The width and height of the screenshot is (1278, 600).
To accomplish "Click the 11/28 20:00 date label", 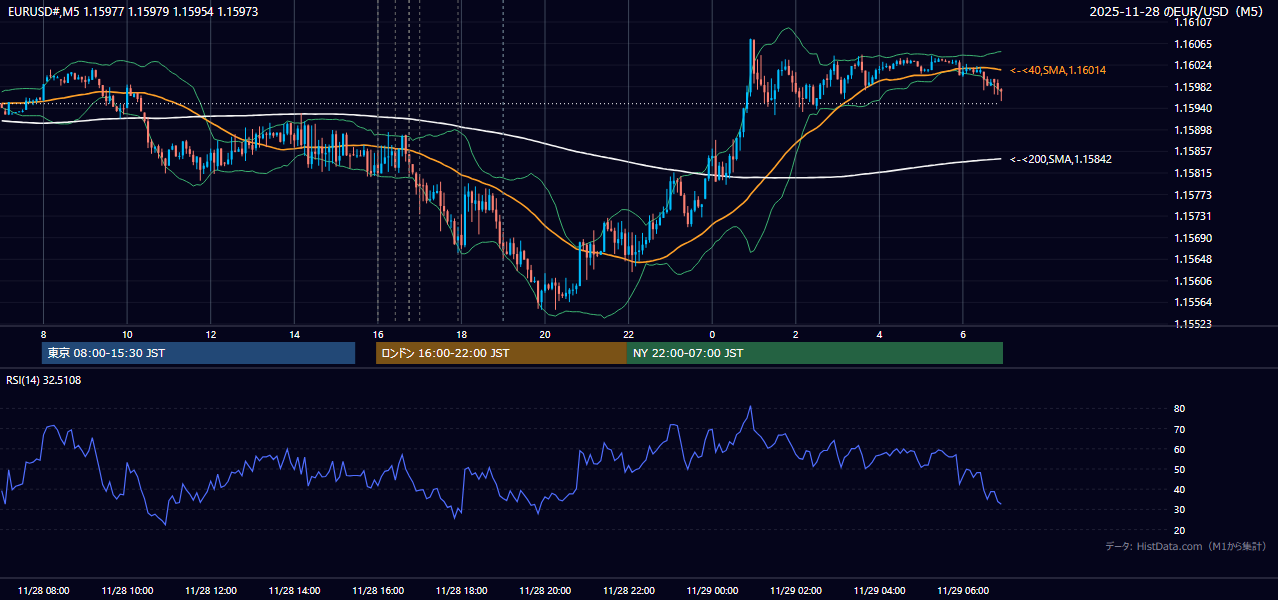I will click(x=545, y=591).
